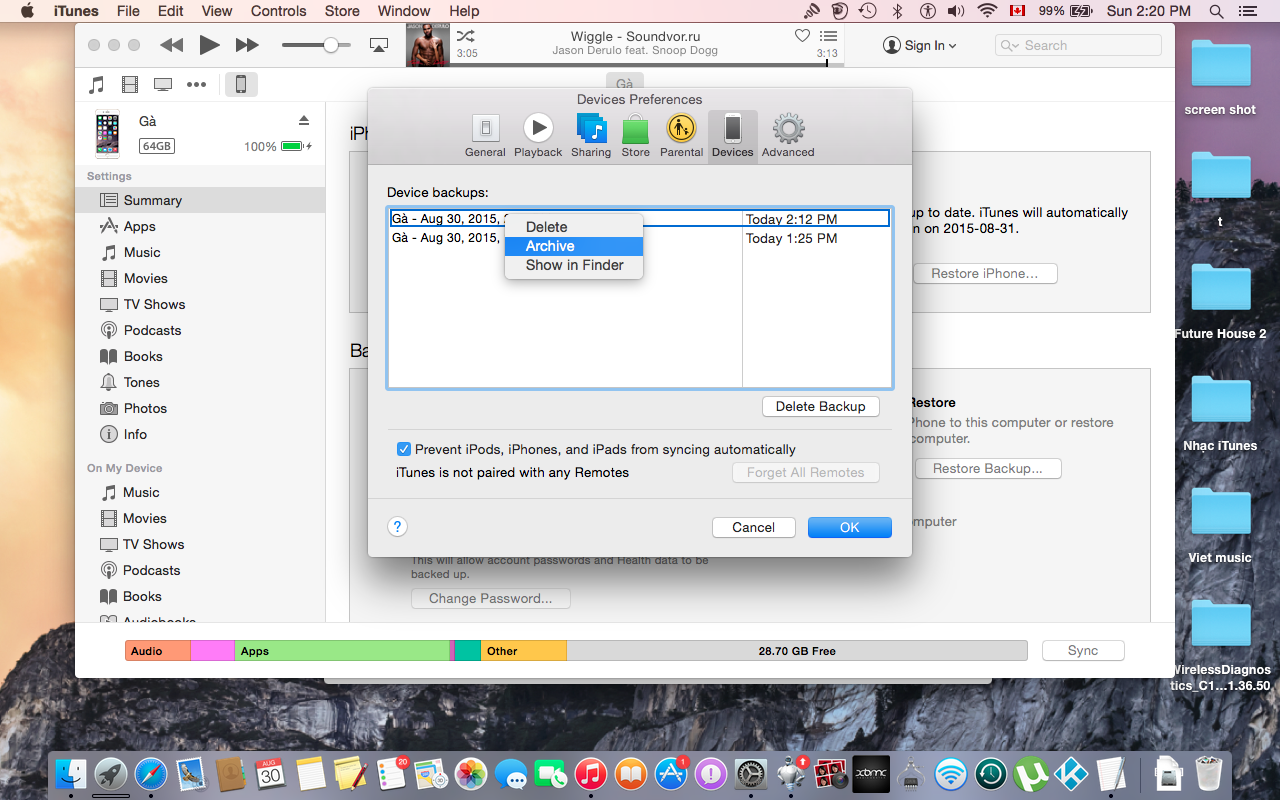Open the AirPlay output icon
The width and height of the screenshot is (1280, 800).
click(x=379, y=45)
